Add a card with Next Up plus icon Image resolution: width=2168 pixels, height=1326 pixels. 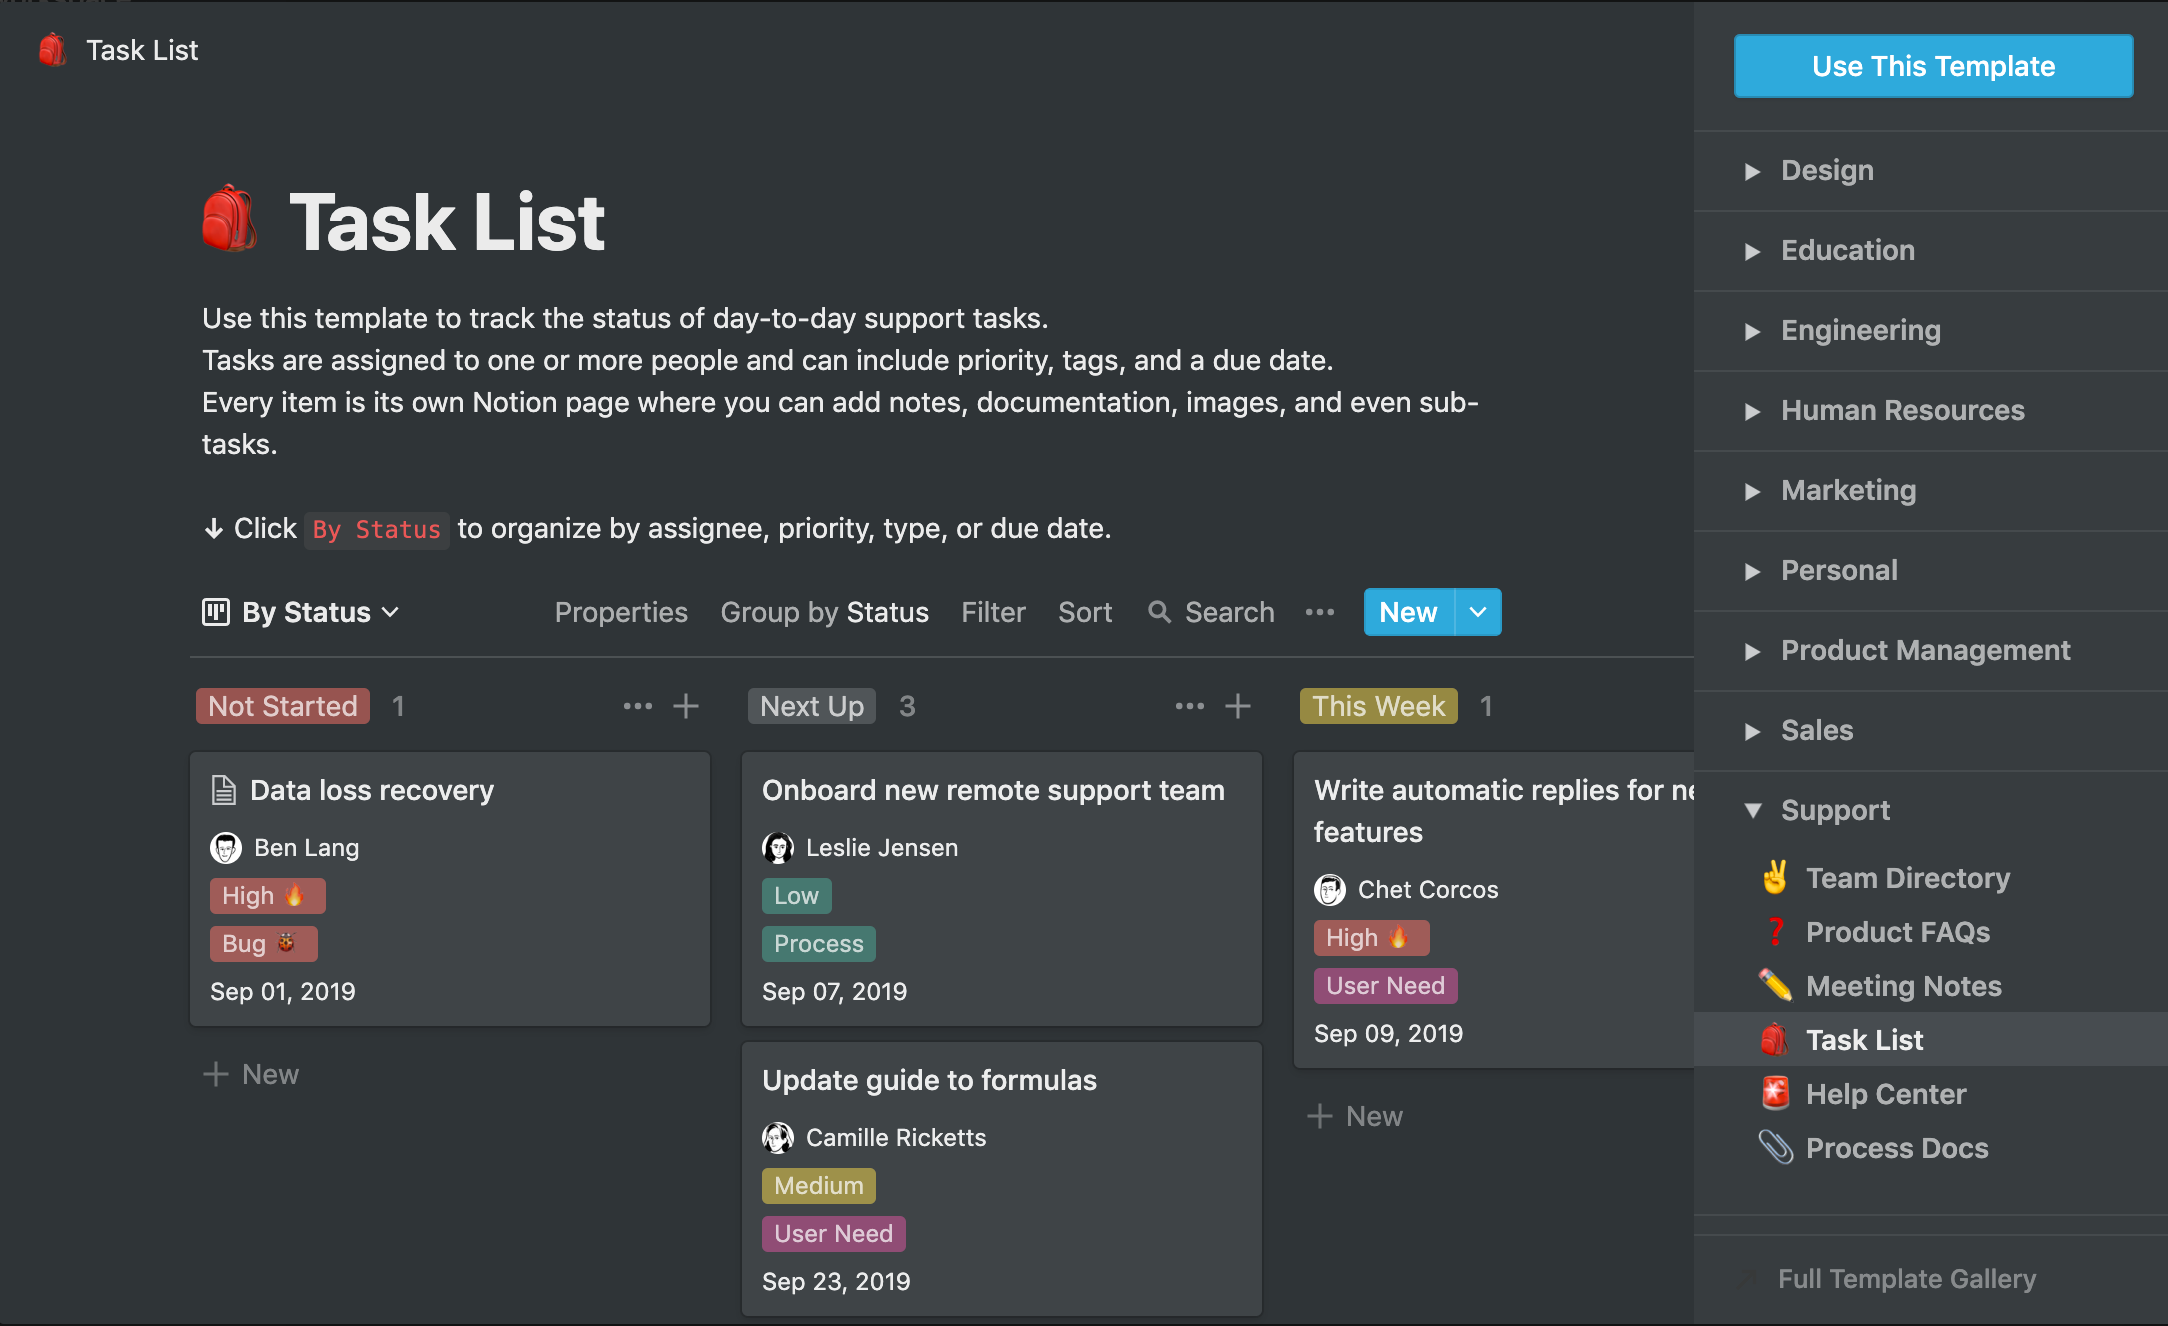1238,706
